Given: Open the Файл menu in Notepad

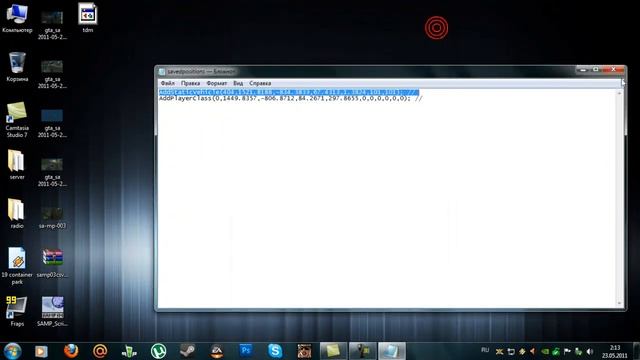Looking at the screenshot, I should point(167,83).
